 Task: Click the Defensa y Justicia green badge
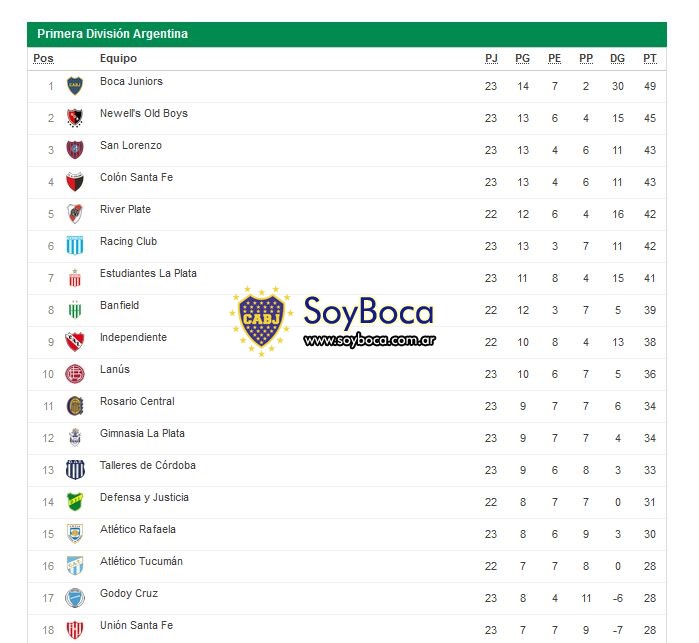coord(75,502)
